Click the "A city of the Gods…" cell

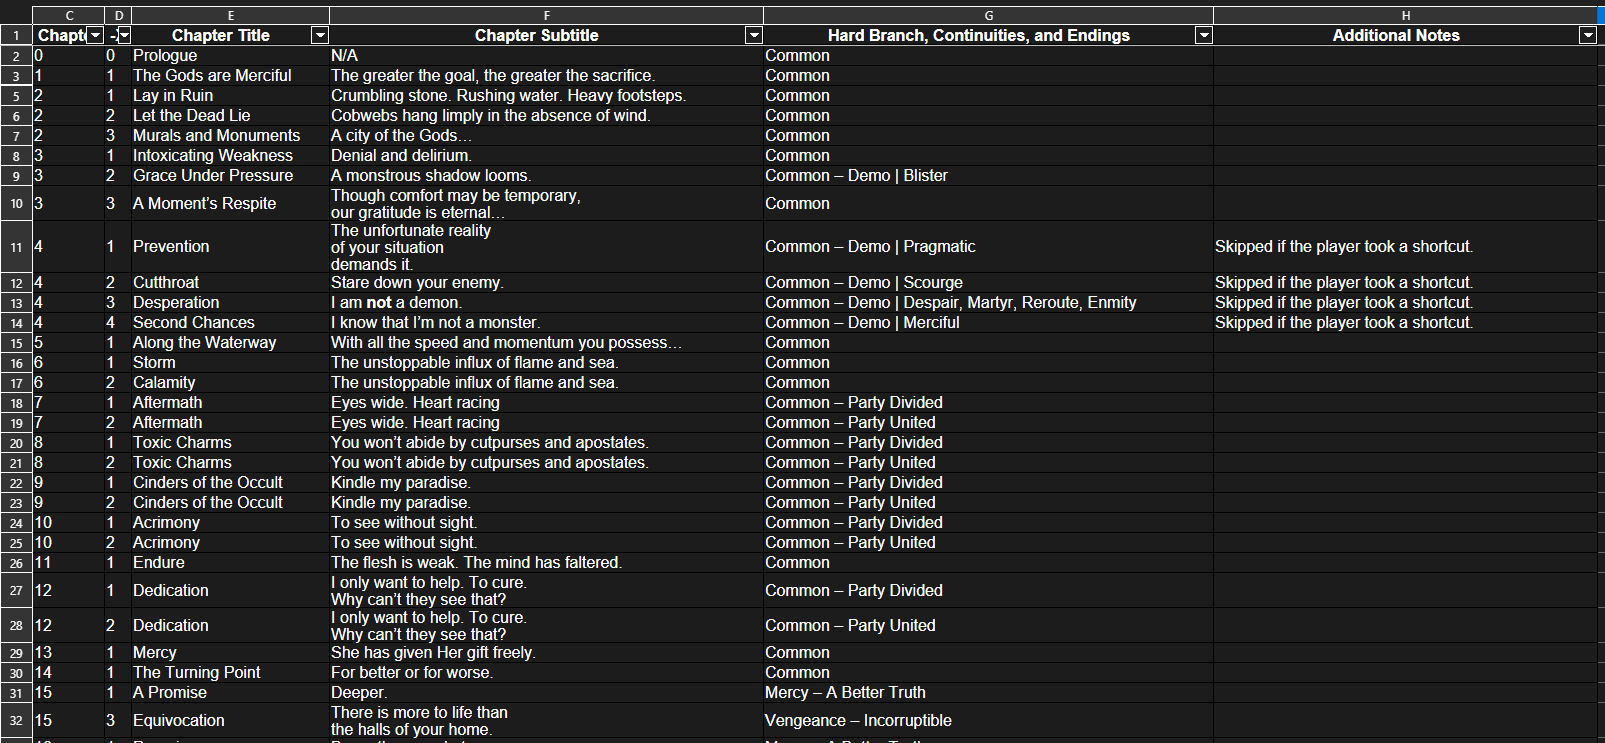click(x=547, y=136)
